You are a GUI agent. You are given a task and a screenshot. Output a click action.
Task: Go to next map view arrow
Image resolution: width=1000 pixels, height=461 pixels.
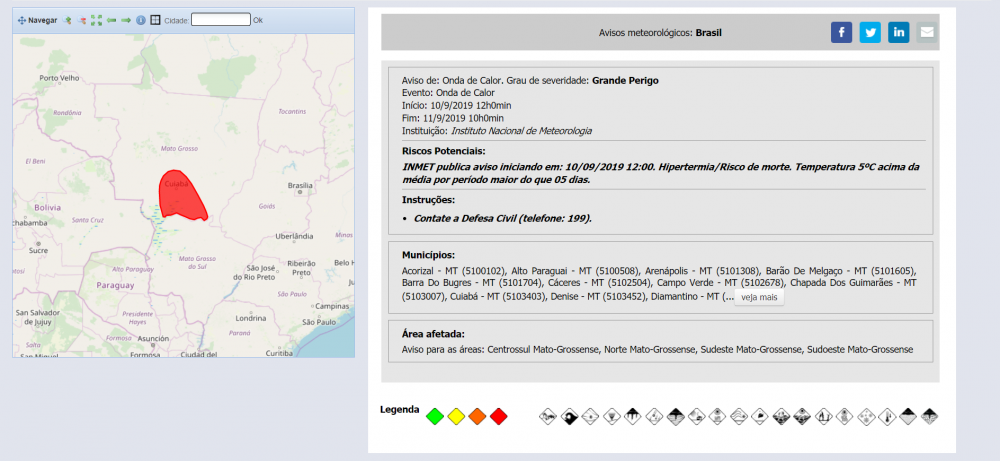(126, 20)
